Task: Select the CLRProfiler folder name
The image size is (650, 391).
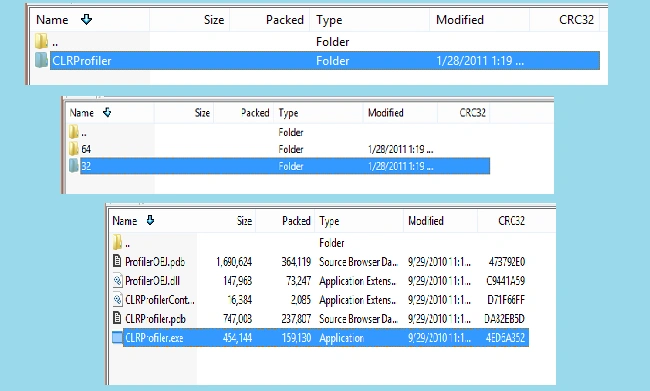Action: click(x=82, y=61)
